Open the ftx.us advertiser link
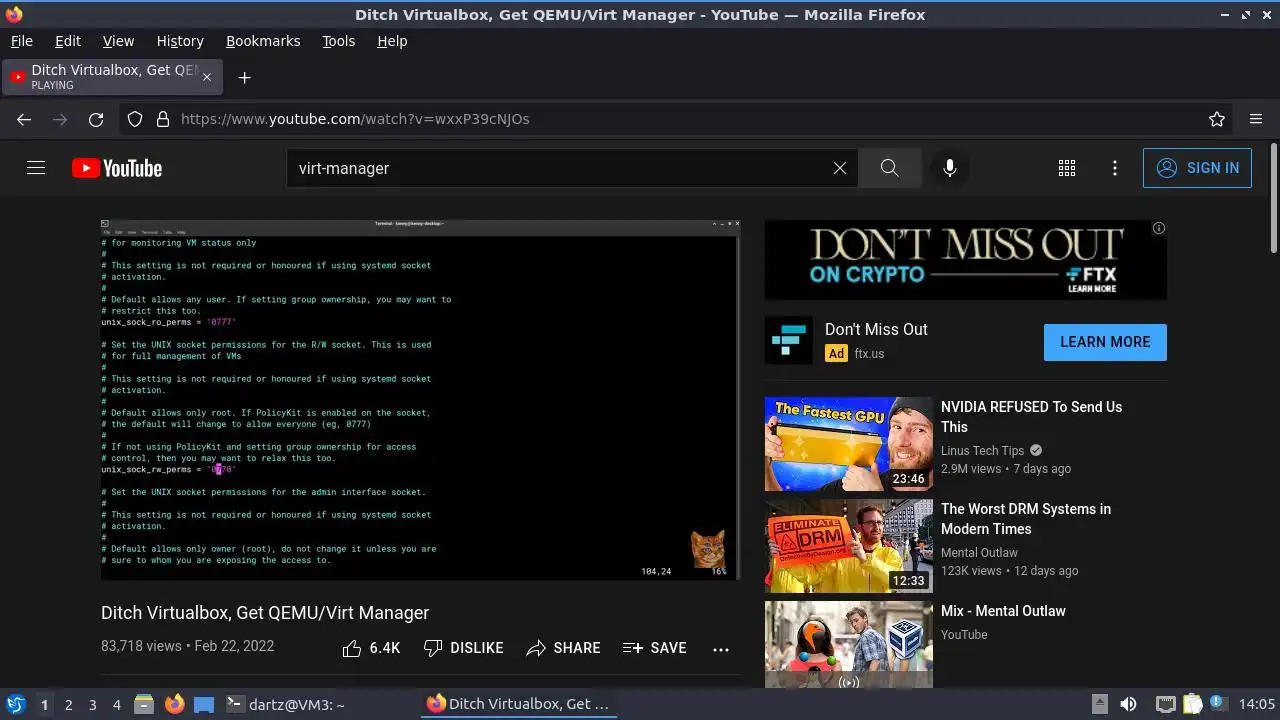1280x720 pixels. (869, 353)
